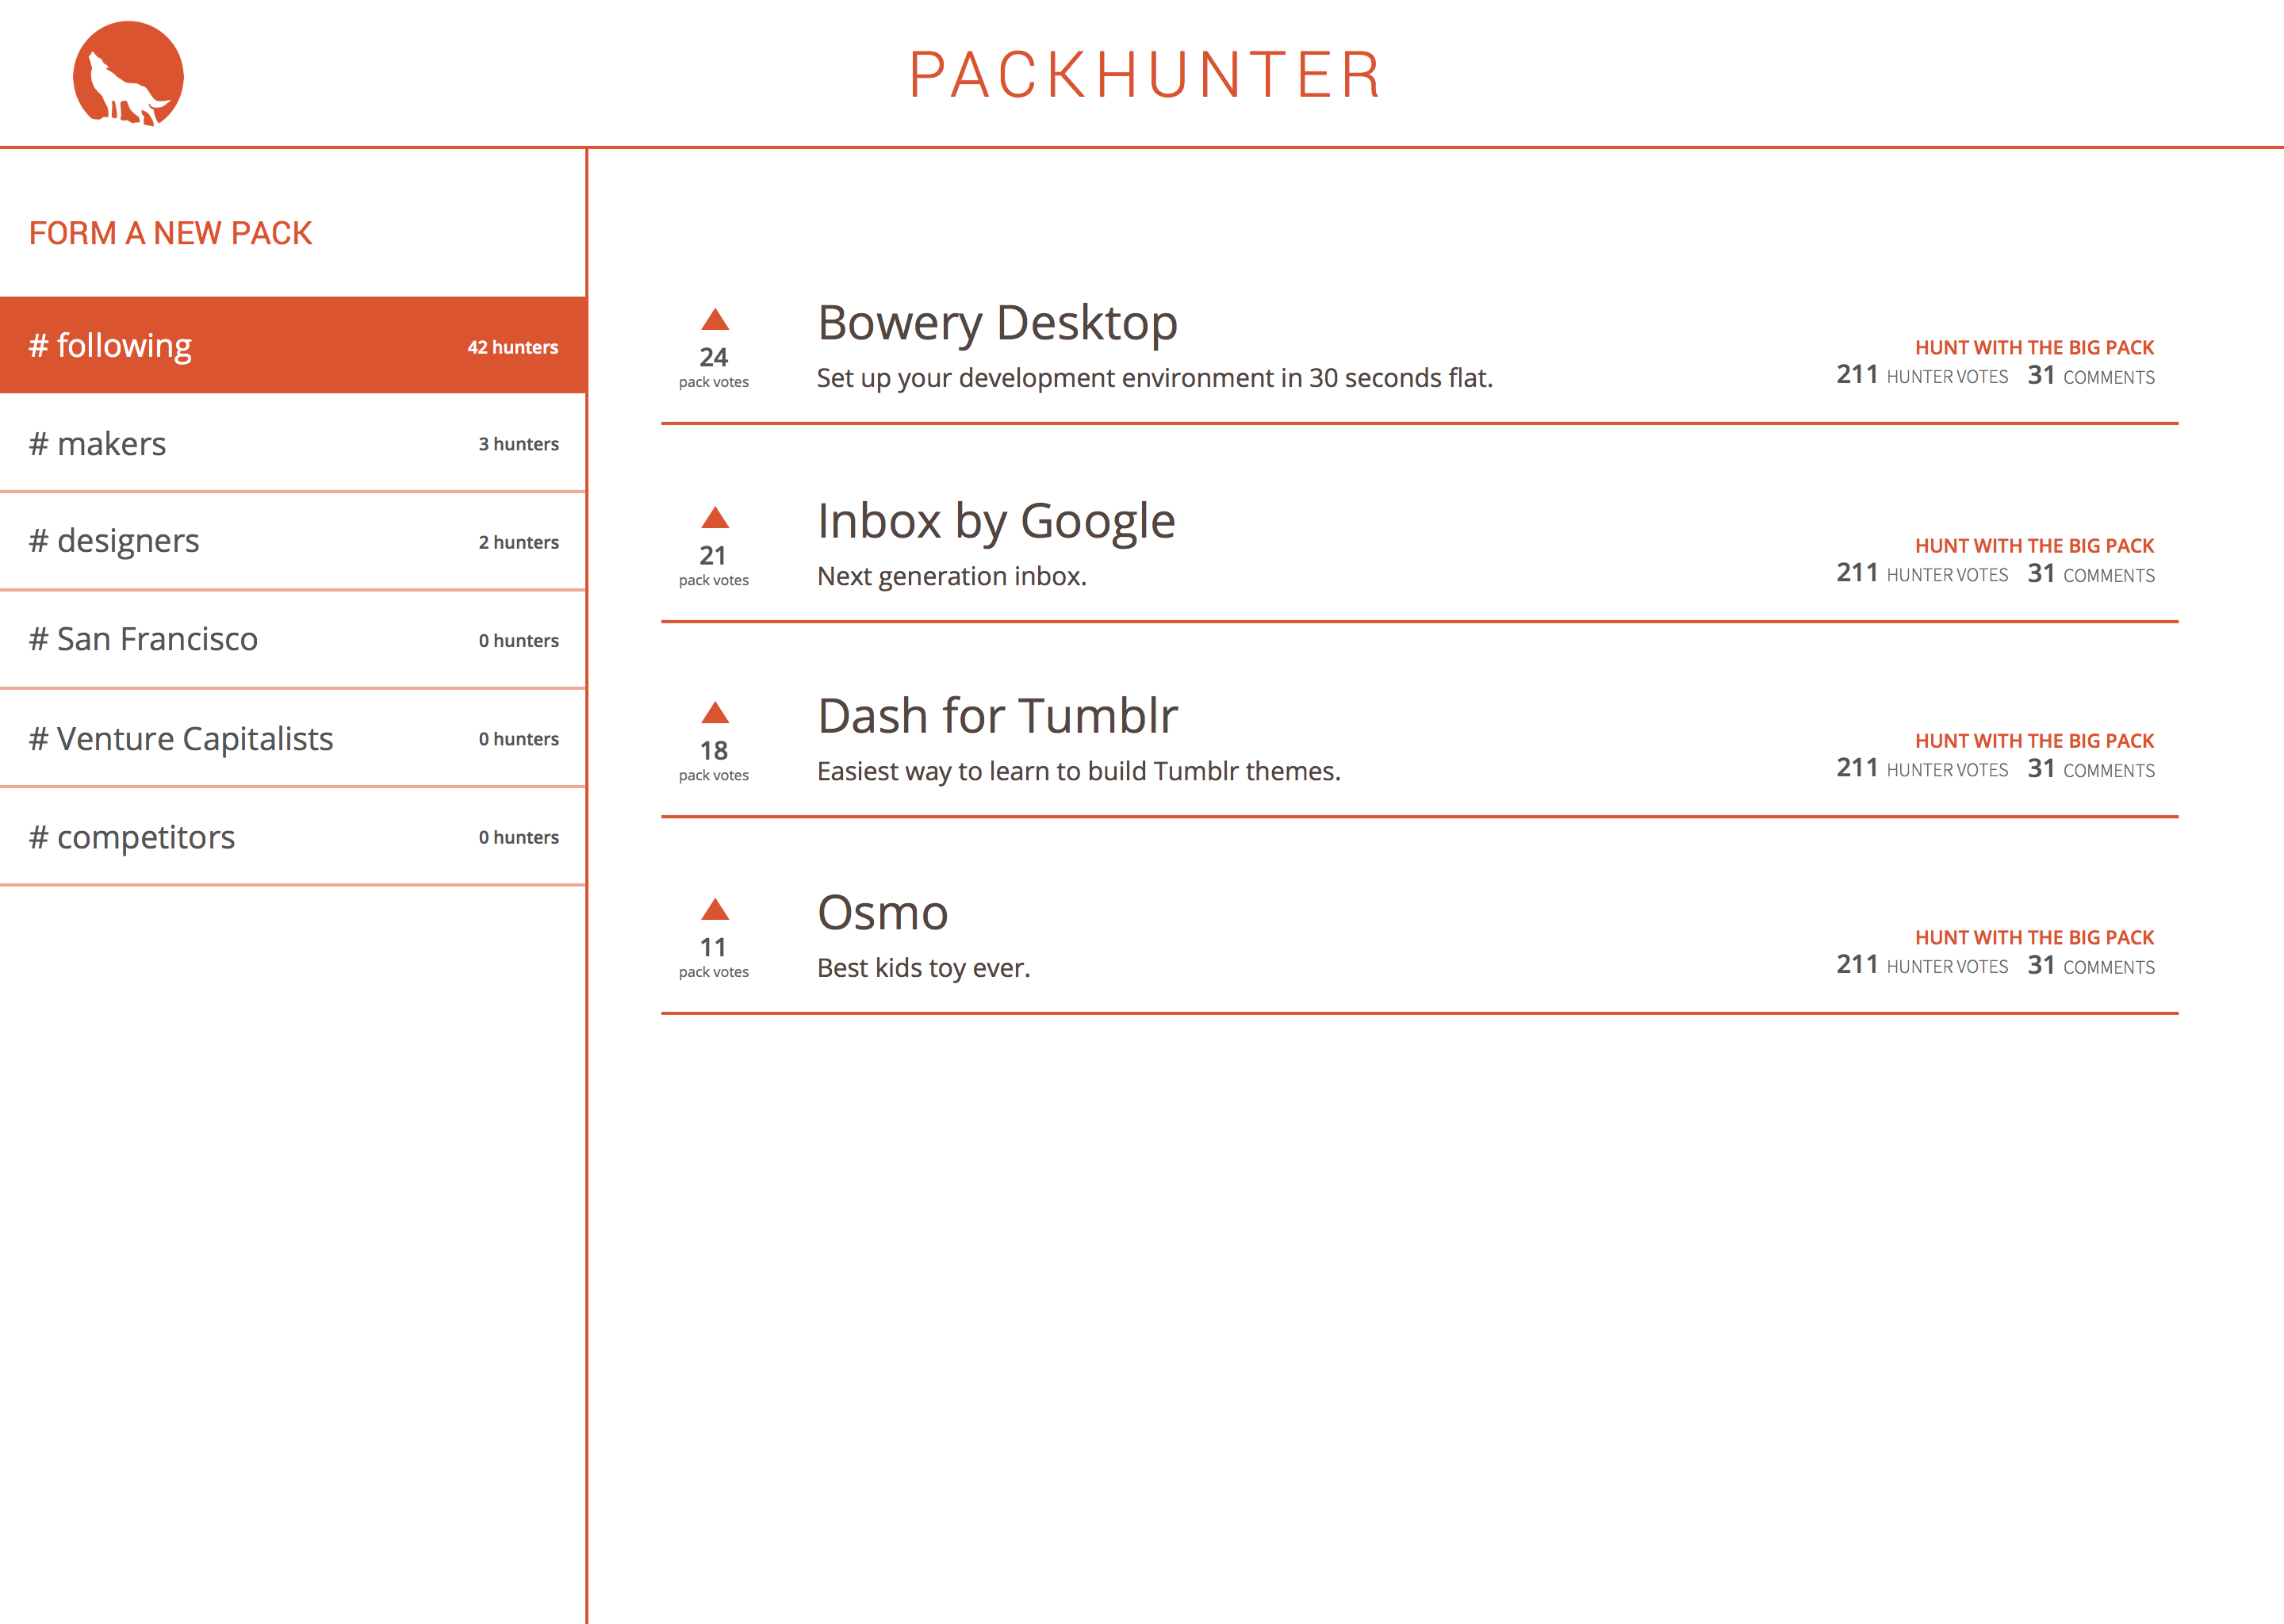Image resolution: width=2284 pixels, height=1624 pixels.
Task: Open the Bowery Desktop product title
Action: click(x=997, y=323)
